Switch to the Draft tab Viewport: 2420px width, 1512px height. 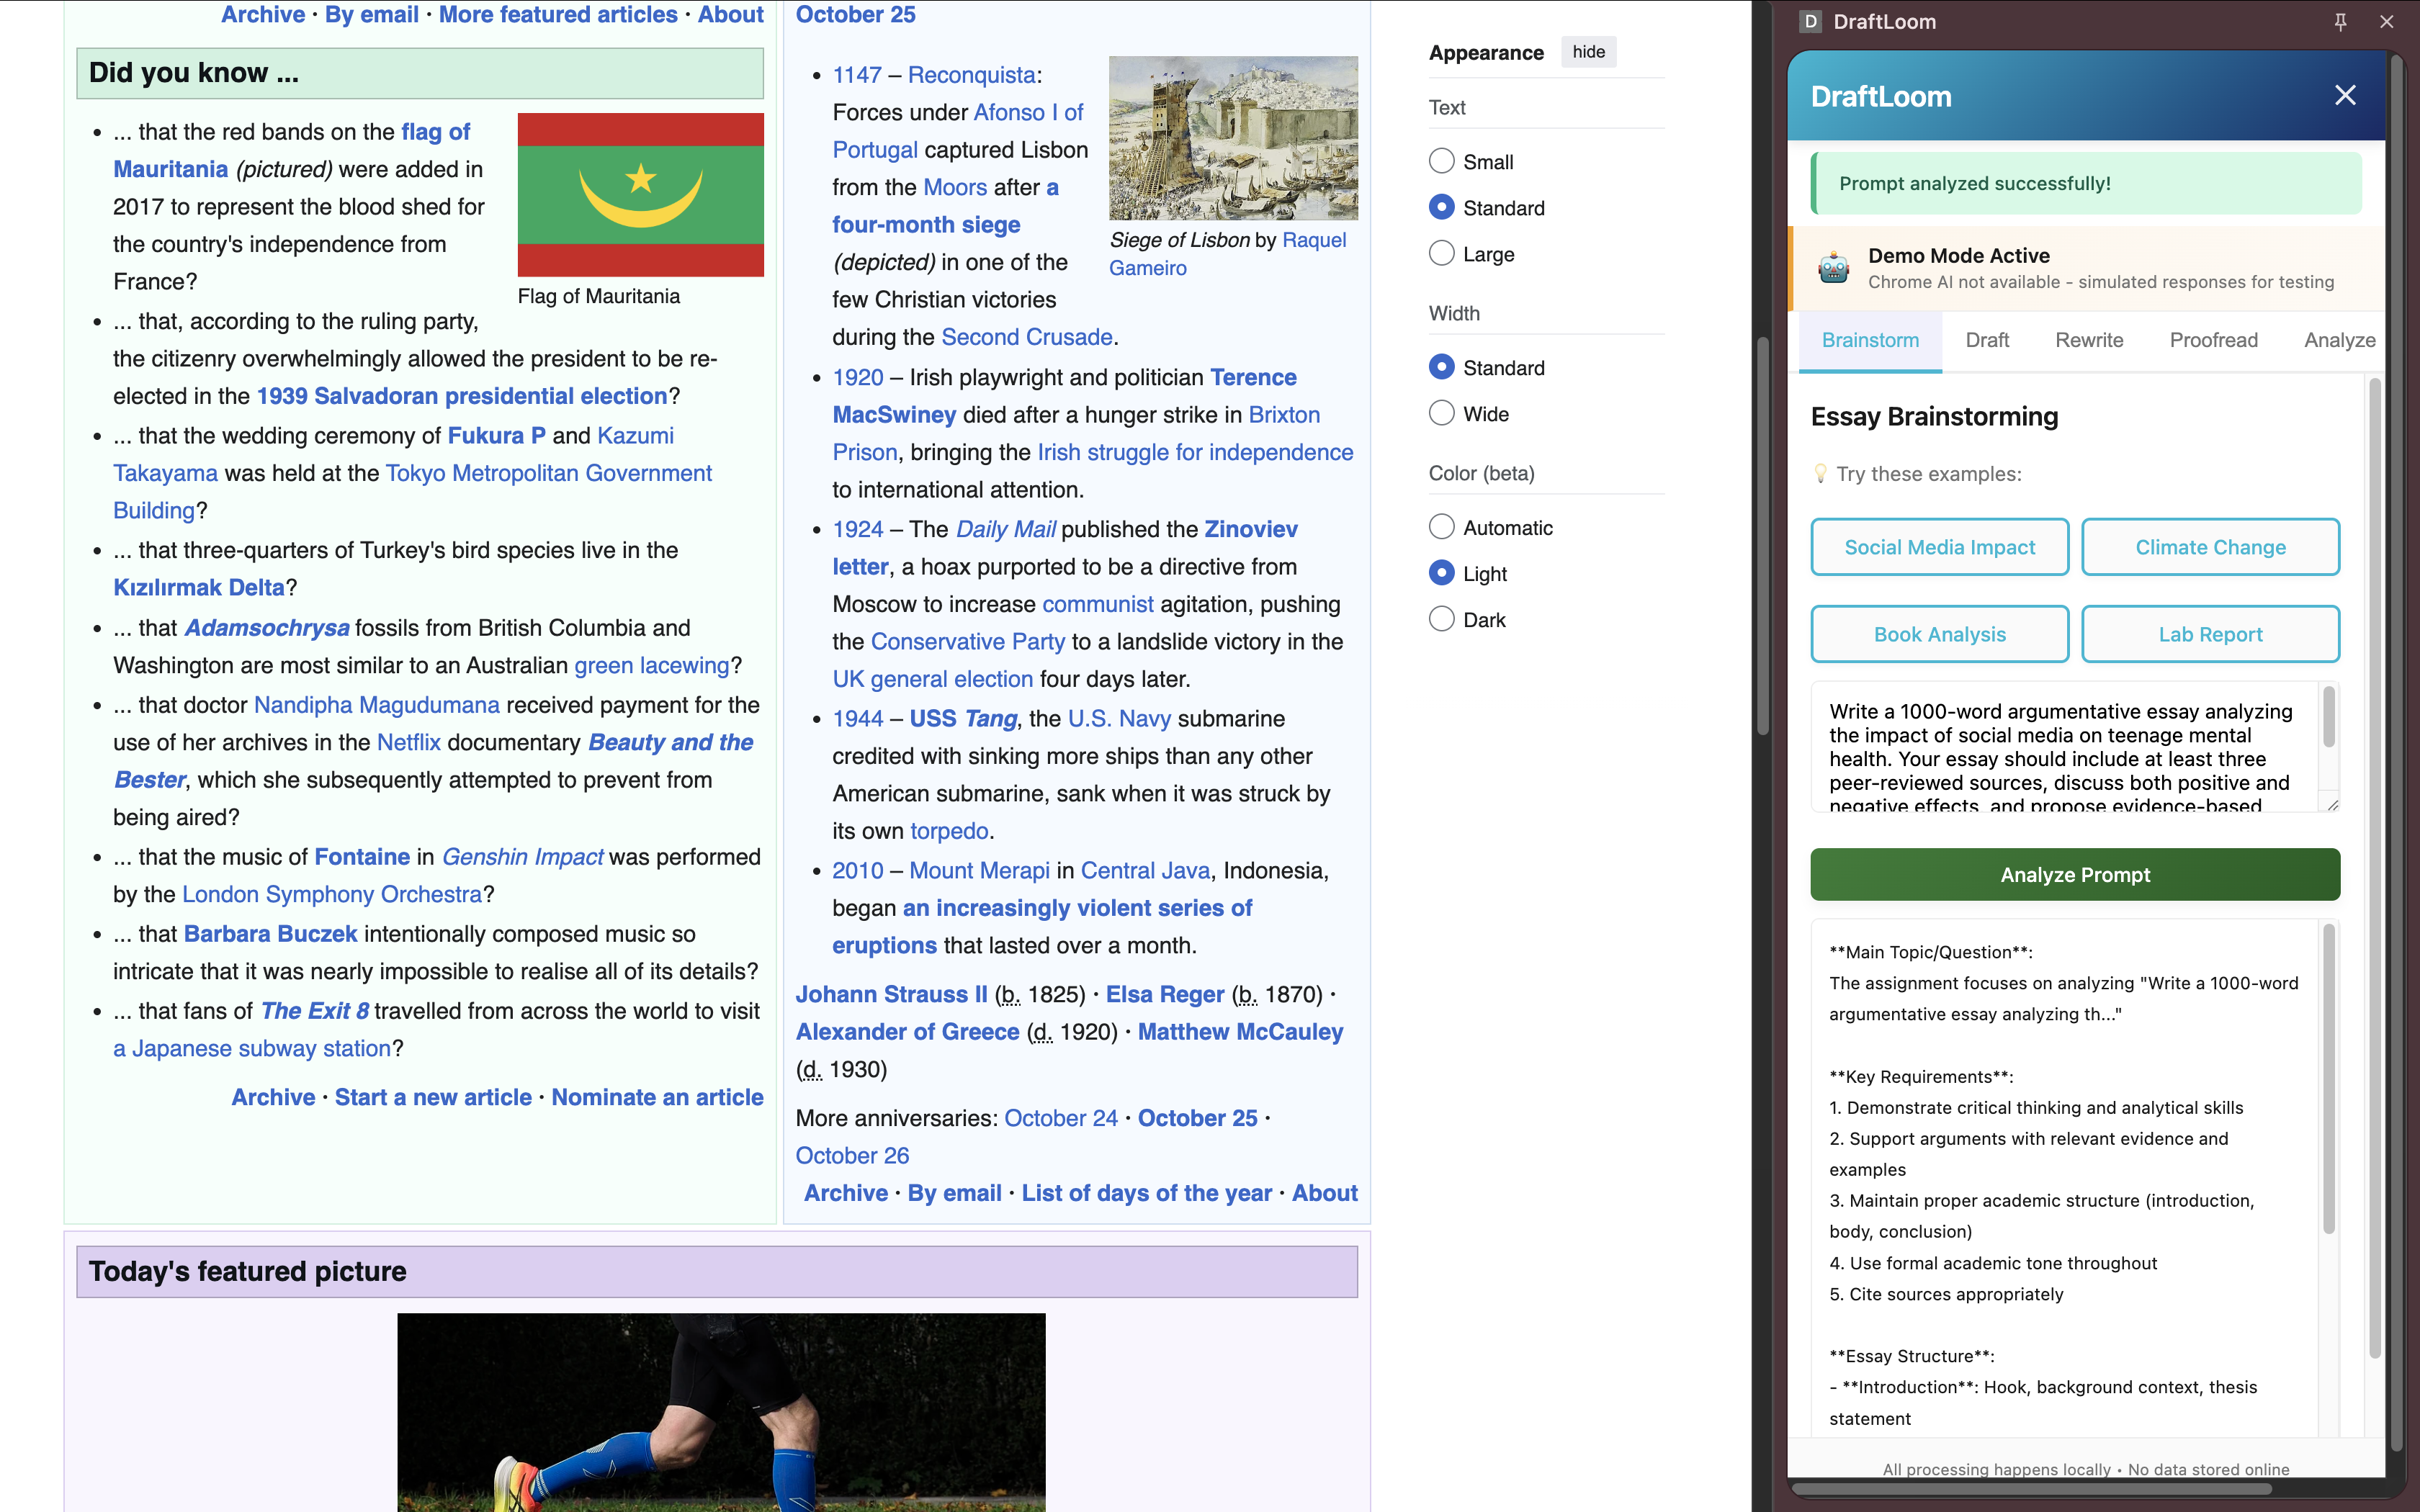click(x=1986, y=340)
